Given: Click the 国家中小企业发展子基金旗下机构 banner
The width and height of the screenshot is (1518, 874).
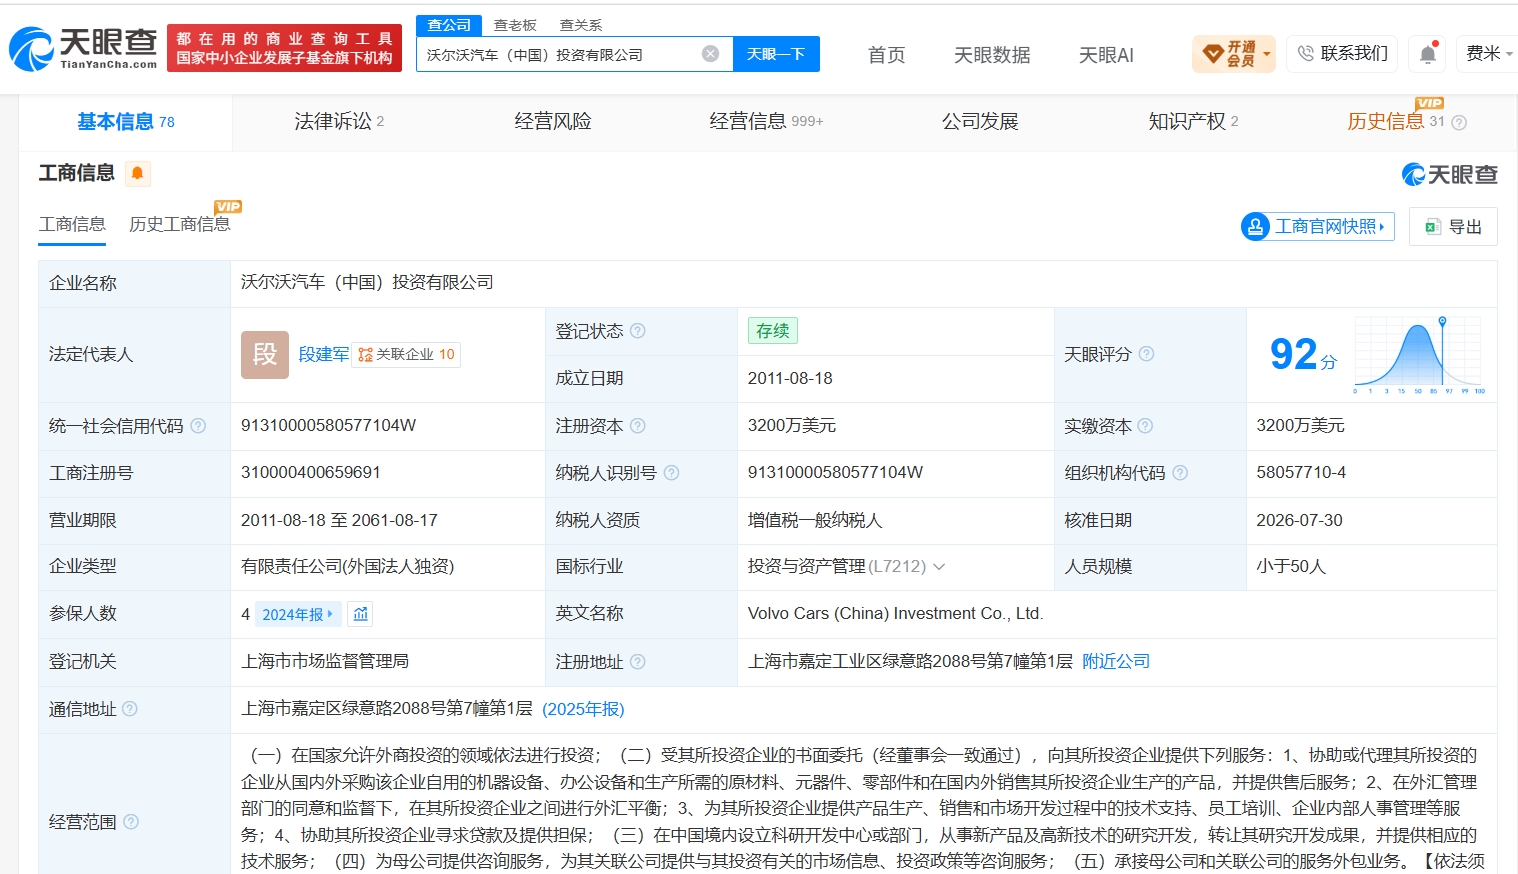Looking at the screenshot, I should pos(284,48).
